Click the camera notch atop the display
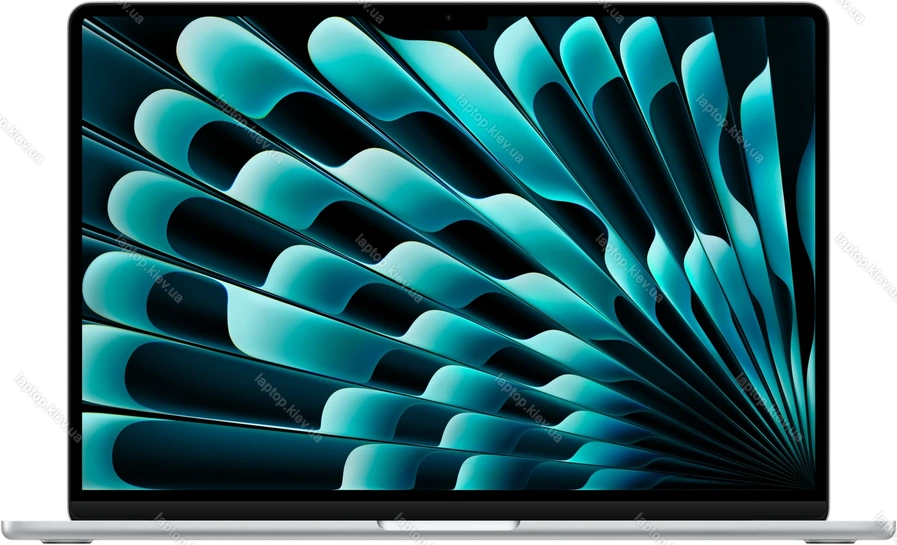The image size is (897, 545). [x=448, y=19]
